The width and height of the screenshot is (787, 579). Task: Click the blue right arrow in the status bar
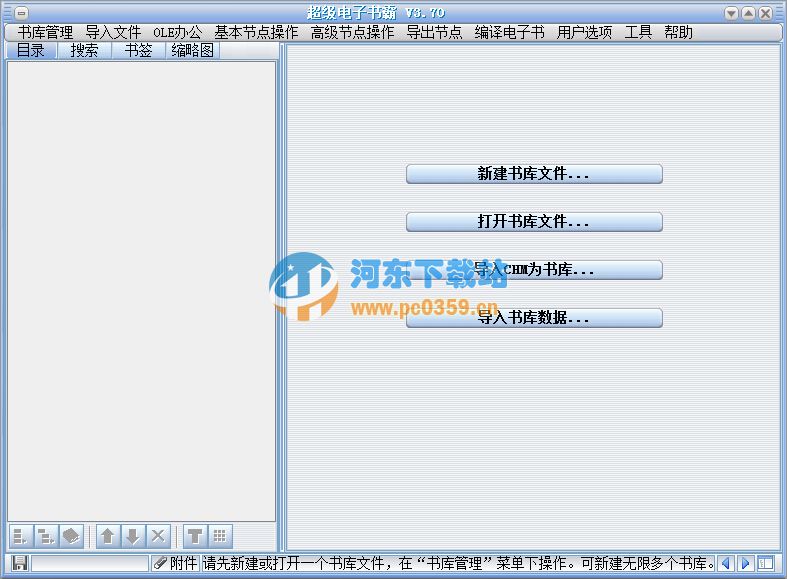pos(746,563)
